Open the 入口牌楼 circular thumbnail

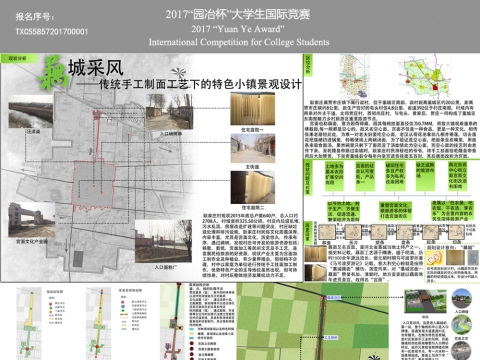(462, 299)
